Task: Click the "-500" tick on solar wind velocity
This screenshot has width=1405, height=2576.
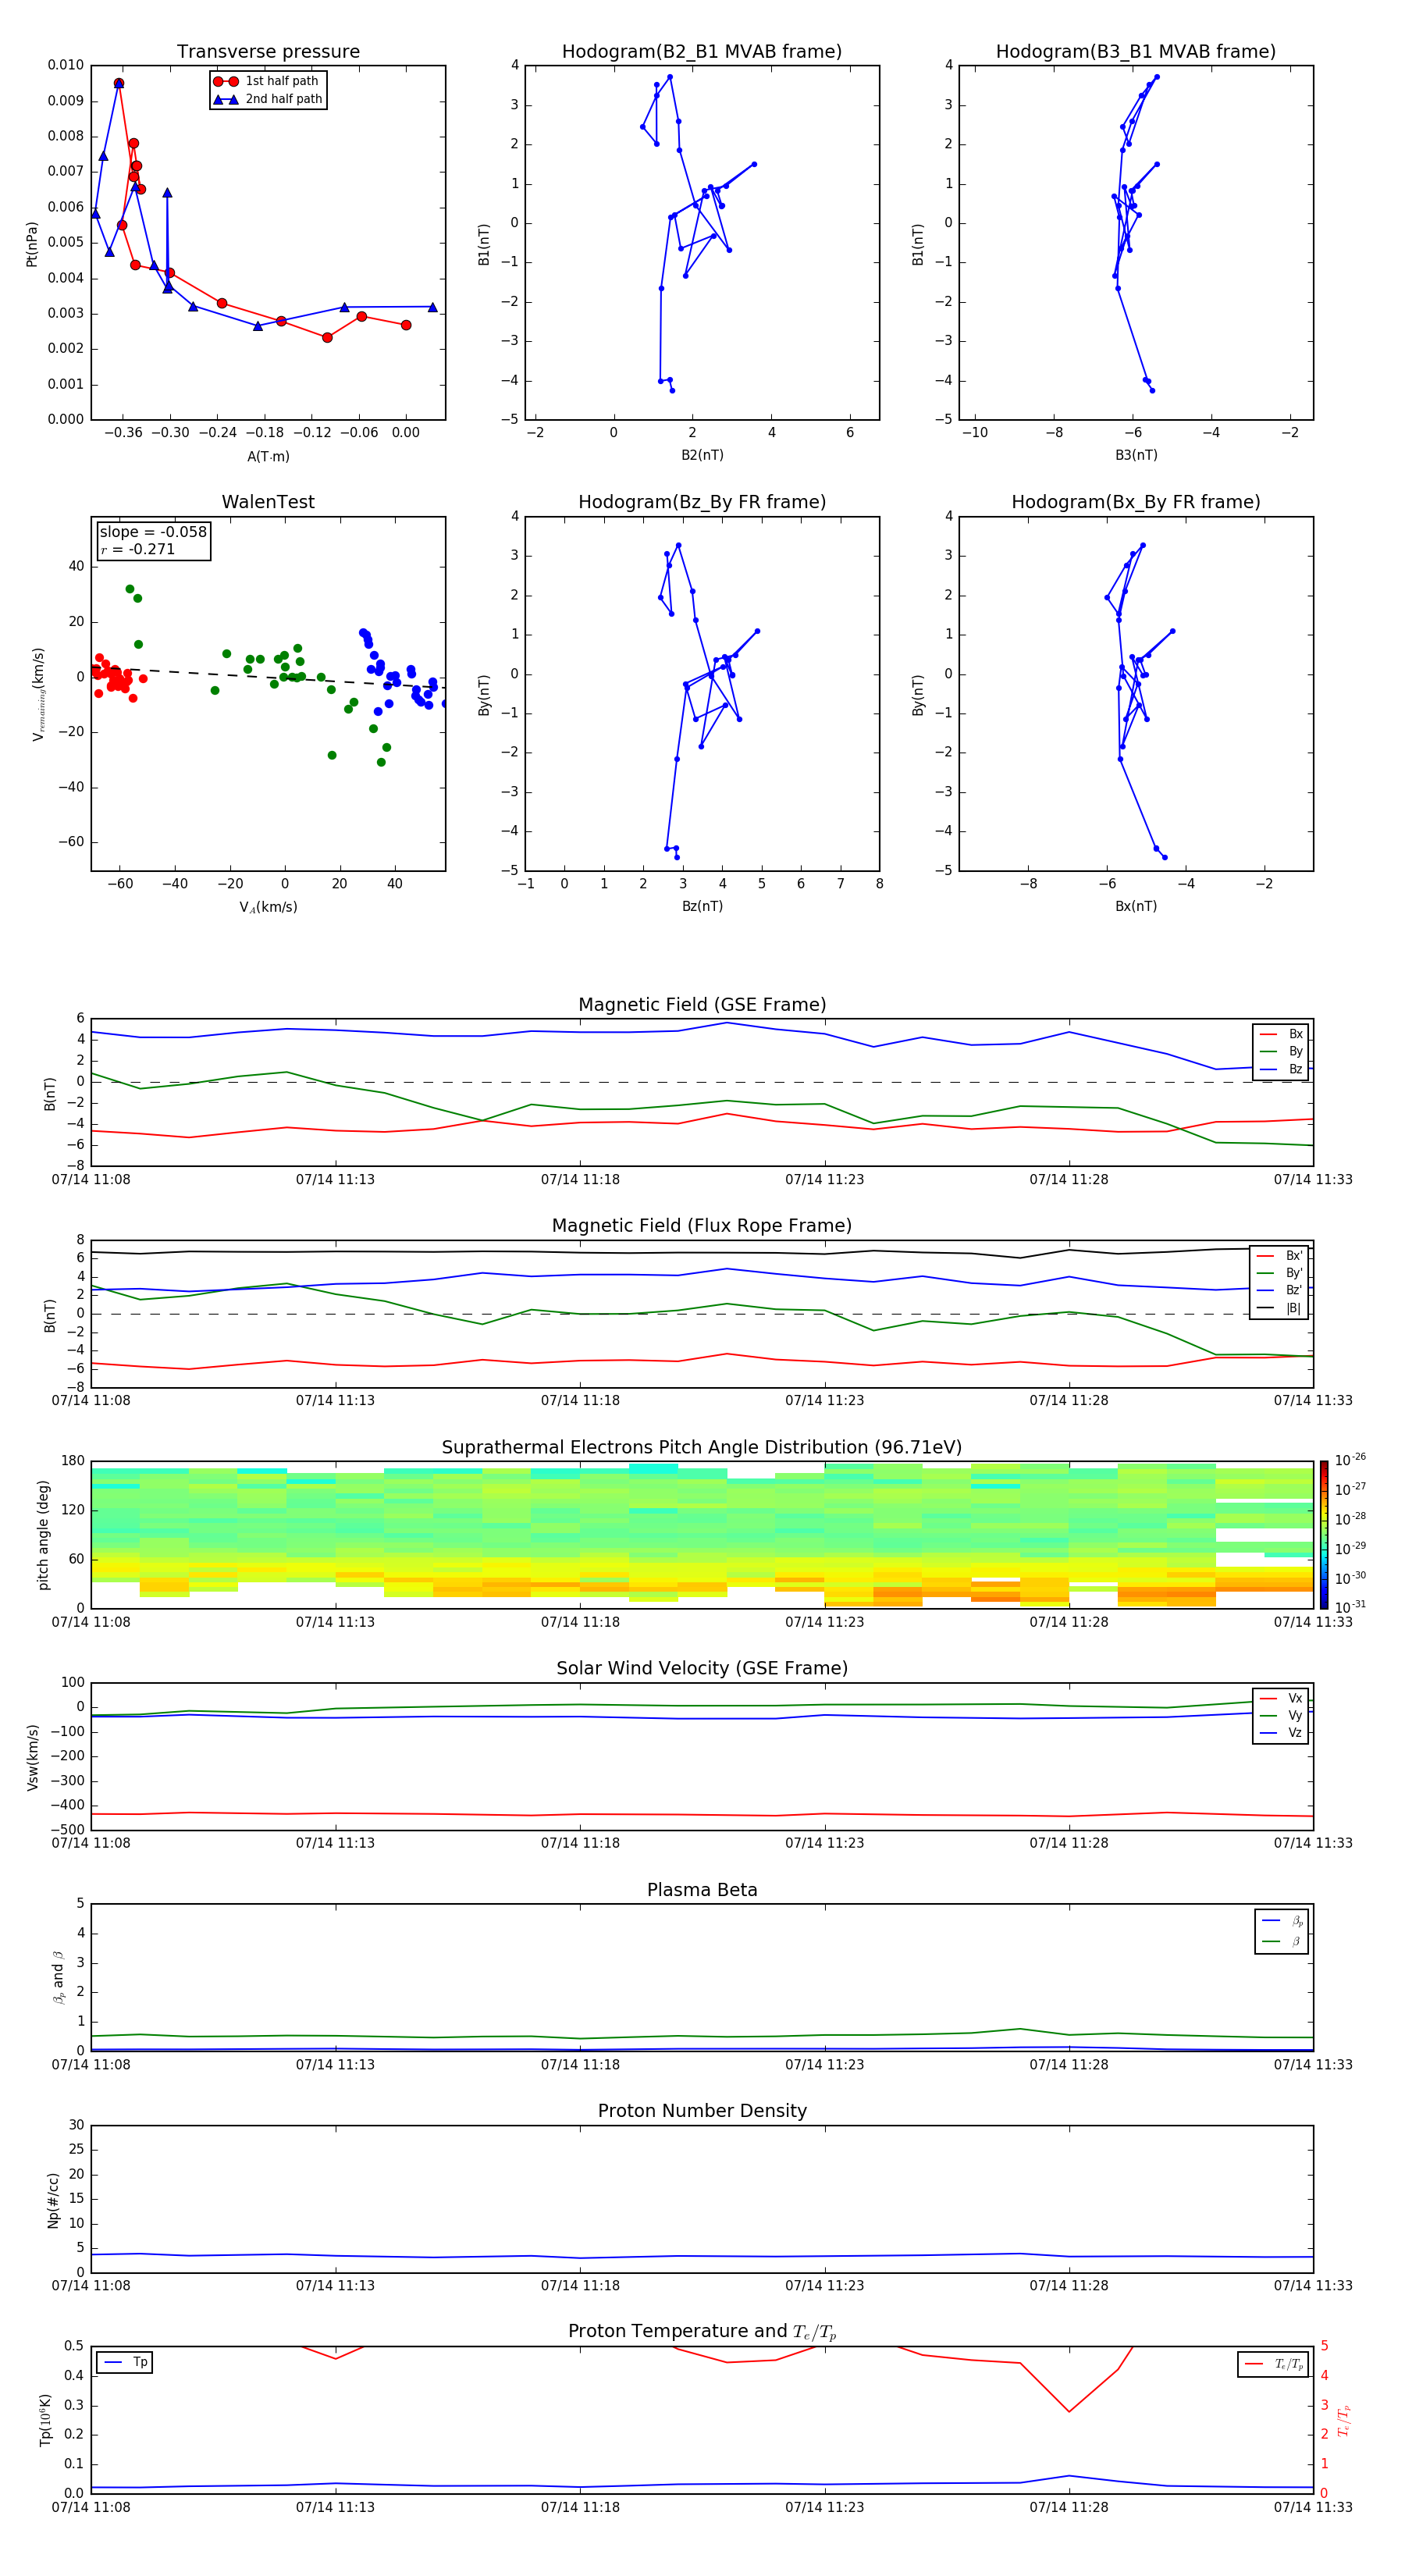Action: 68,1830
